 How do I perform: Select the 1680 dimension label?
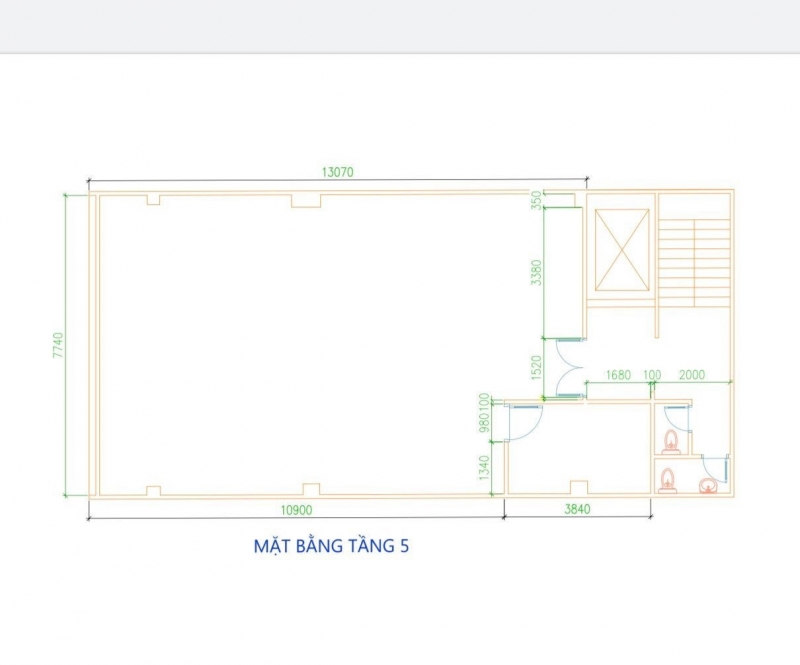[619, 375]
